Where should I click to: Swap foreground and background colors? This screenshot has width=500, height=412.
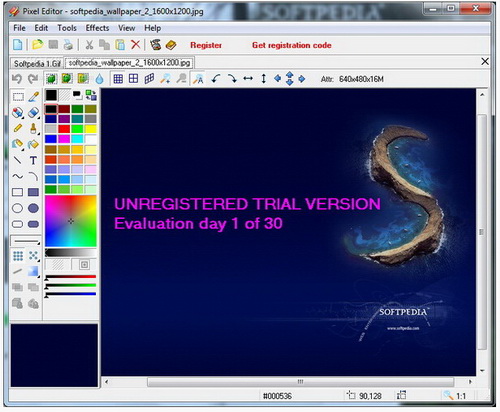[x=91, y=95]
